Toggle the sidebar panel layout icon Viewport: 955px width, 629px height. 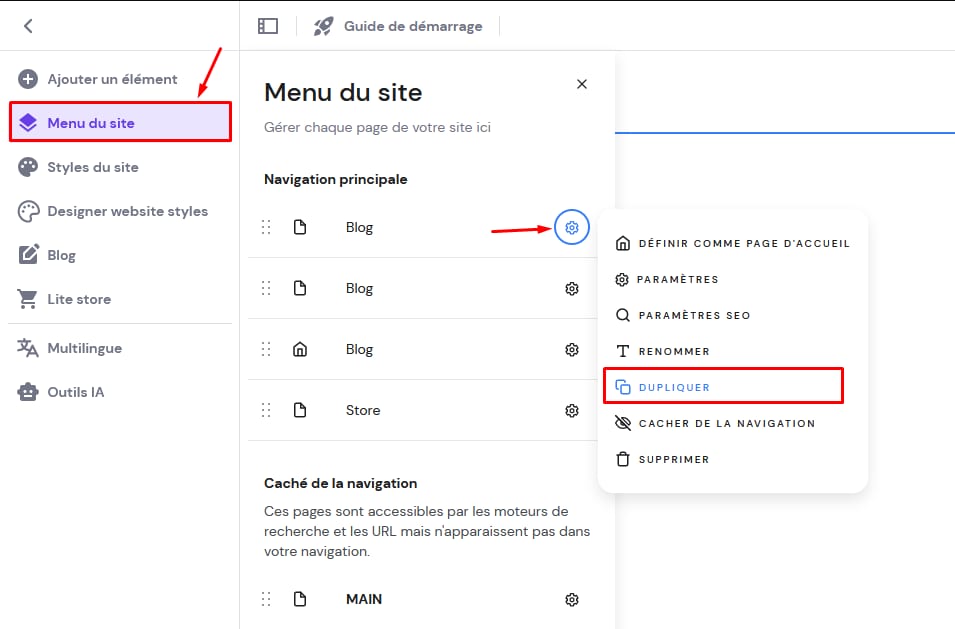(267, 26)
